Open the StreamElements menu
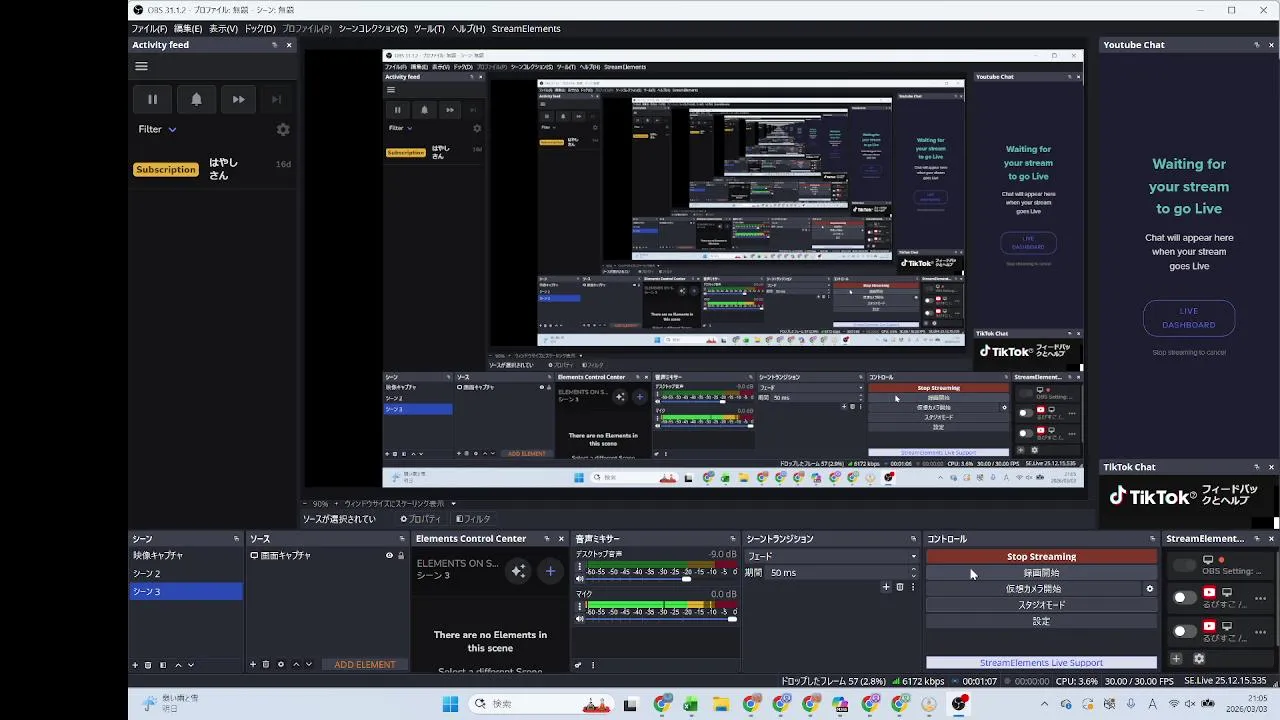 pyautogui.click(x=526, y=29)
